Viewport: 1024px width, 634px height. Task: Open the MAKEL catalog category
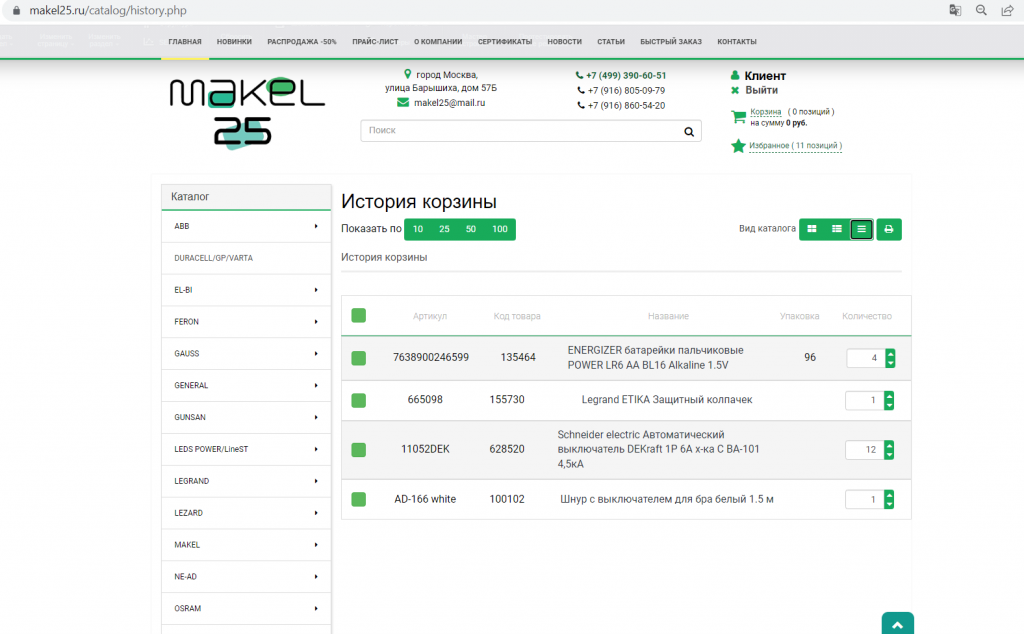246,545
